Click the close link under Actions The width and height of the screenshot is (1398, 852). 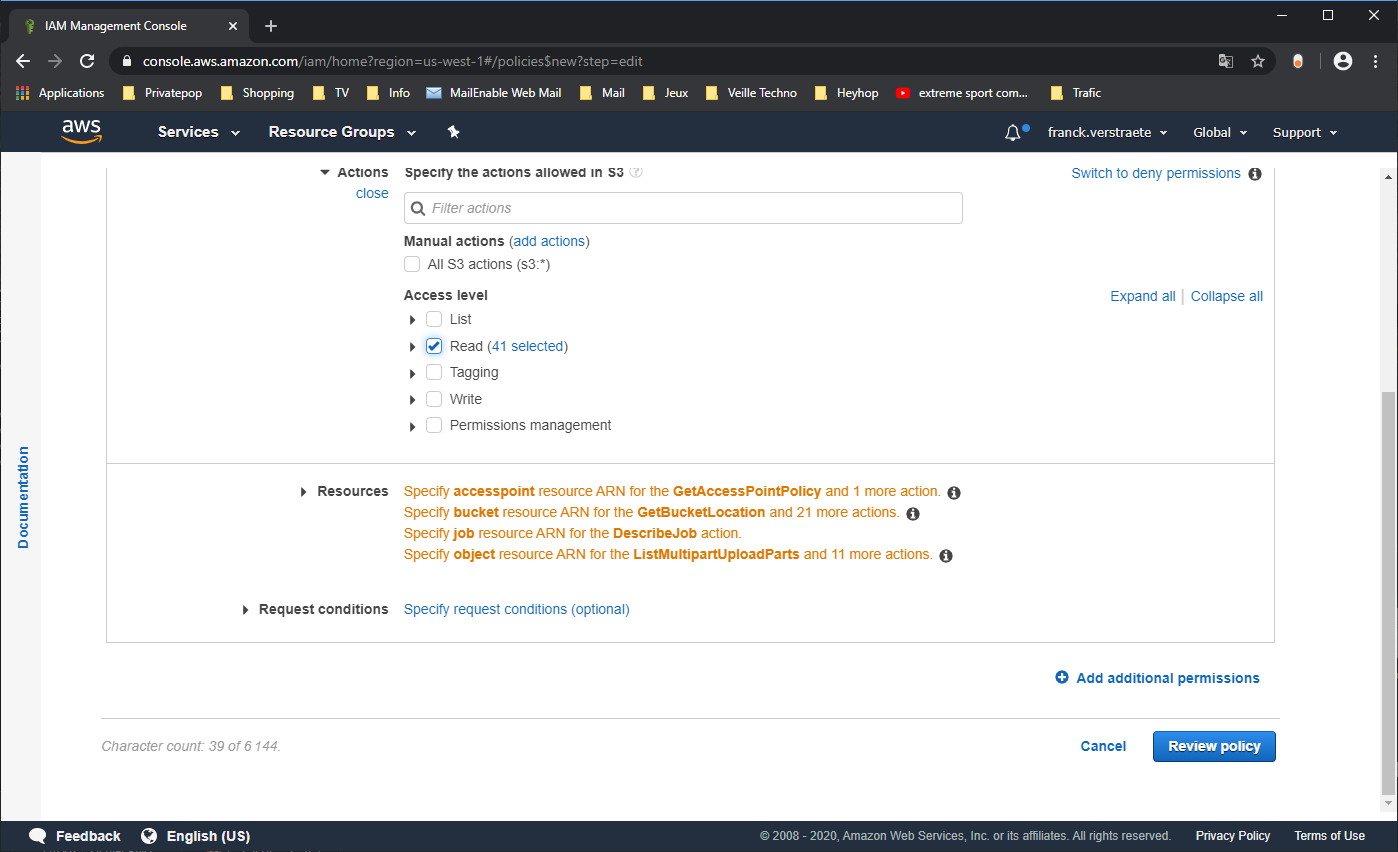pyautogui.click(x=372, y=193)
